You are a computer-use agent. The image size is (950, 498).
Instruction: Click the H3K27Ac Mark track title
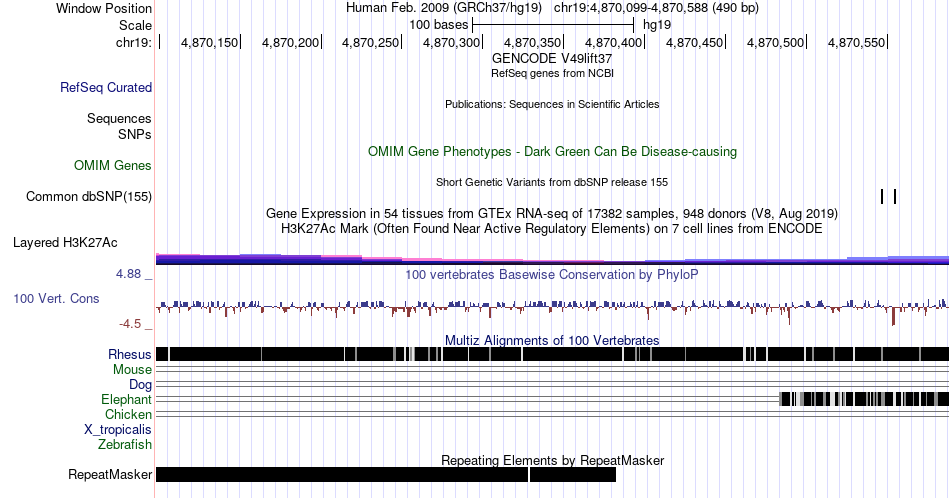pyautogui.click(x=552, y=228)
